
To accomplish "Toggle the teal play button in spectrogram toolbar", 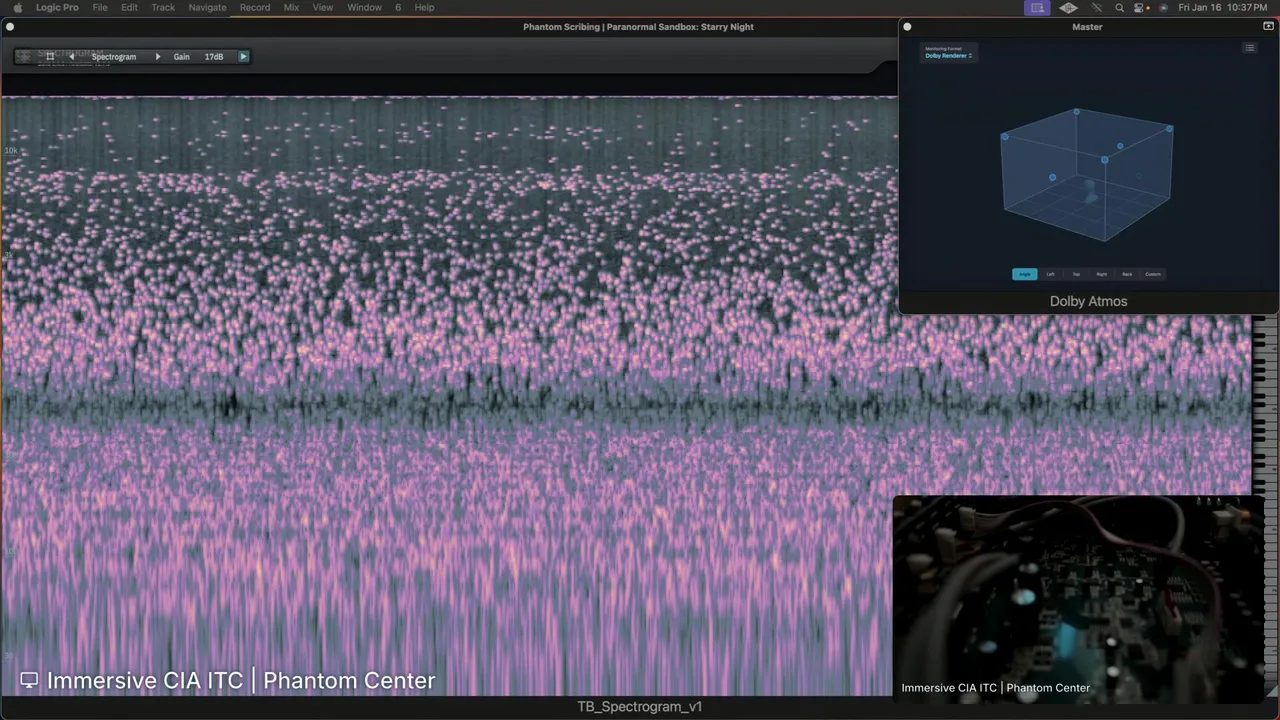I will 243,57.
